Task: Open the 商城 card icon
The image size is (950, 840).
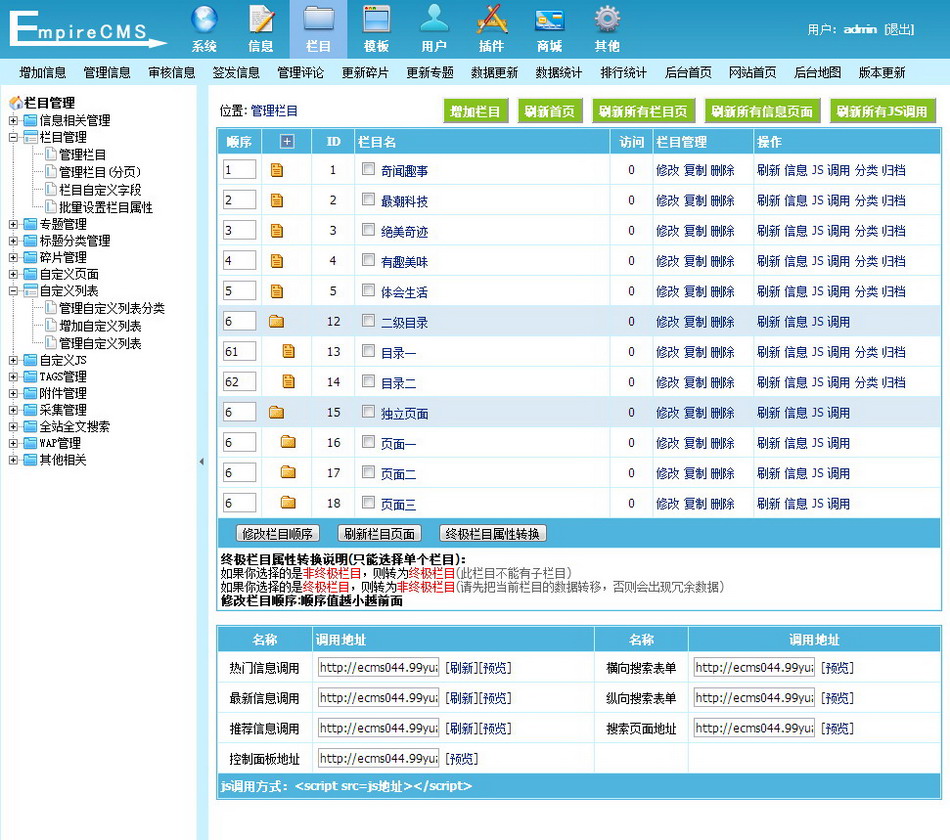Action: [550, 20]
